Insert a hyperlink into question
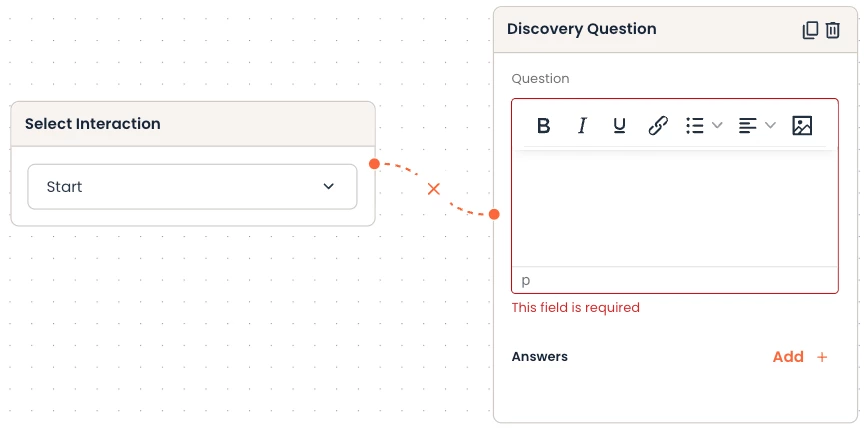 coord(657,125)
